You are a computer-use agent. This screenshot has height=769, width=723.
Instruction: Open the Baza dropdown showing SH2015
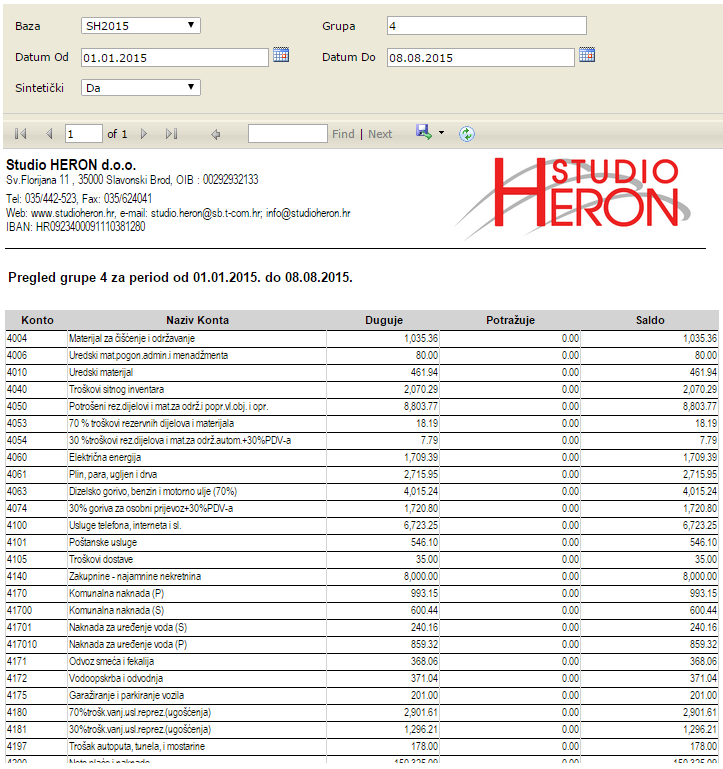140,26
